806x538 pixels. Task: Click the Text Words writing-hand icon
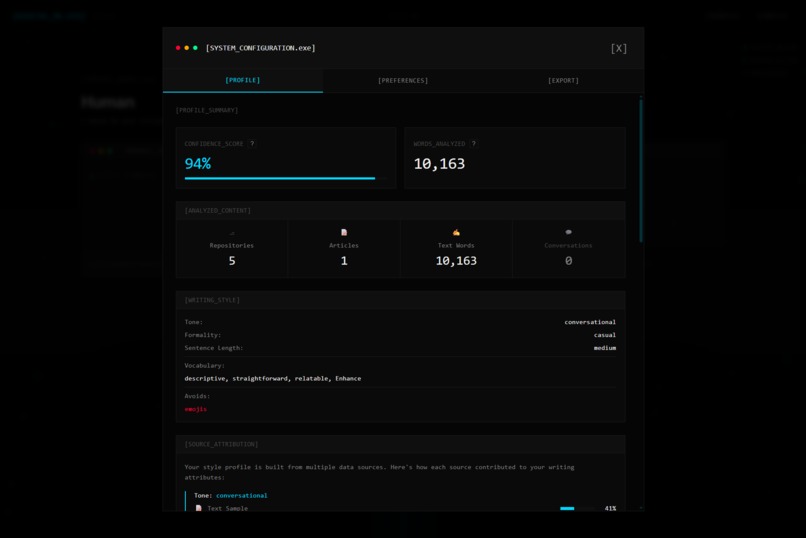[x=456, y=232]
